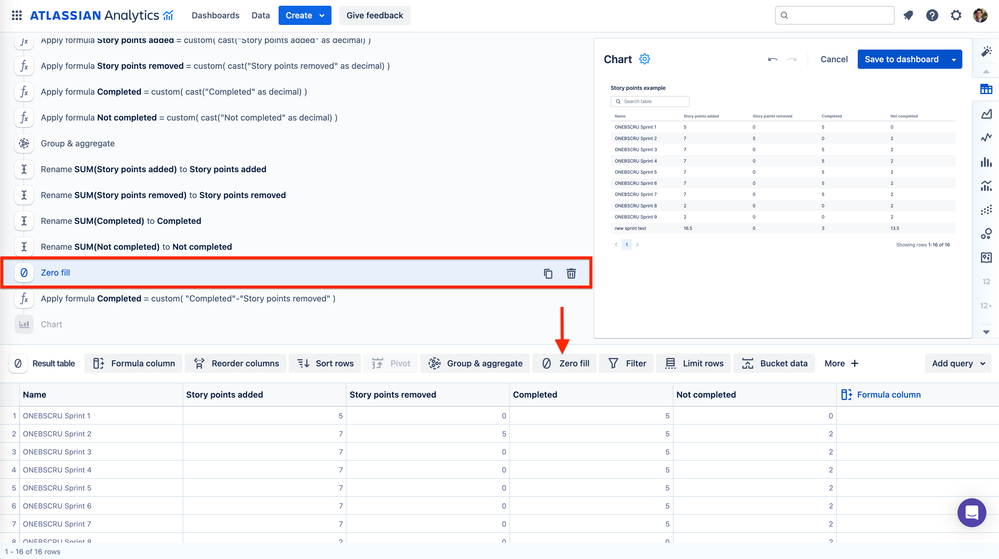Click page 1 in chart preview pagination

[626, 245]
